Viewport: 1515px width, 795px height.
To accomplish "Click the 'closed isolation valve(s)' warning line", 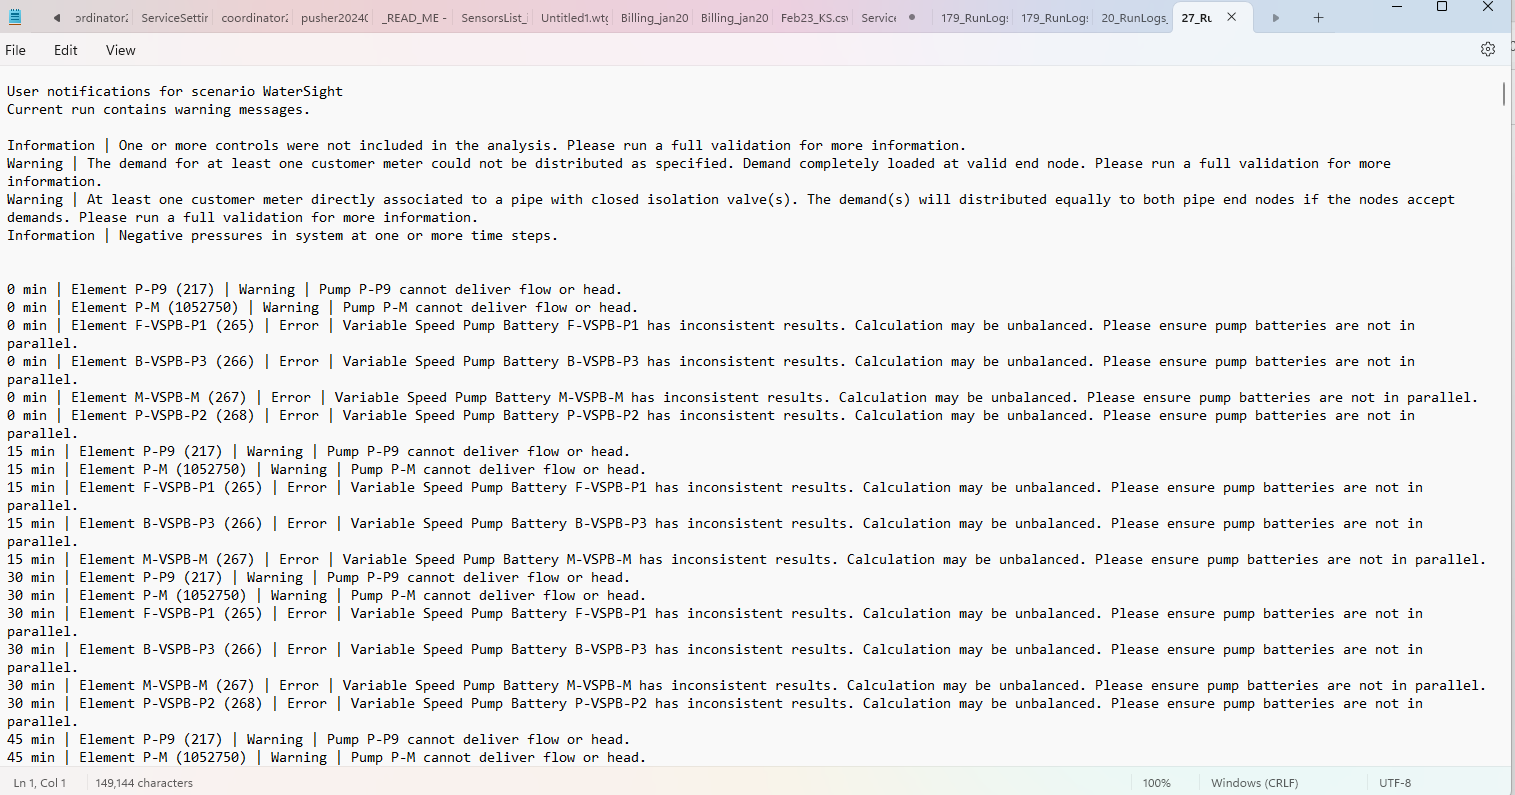I will click(x=731, y=208).
